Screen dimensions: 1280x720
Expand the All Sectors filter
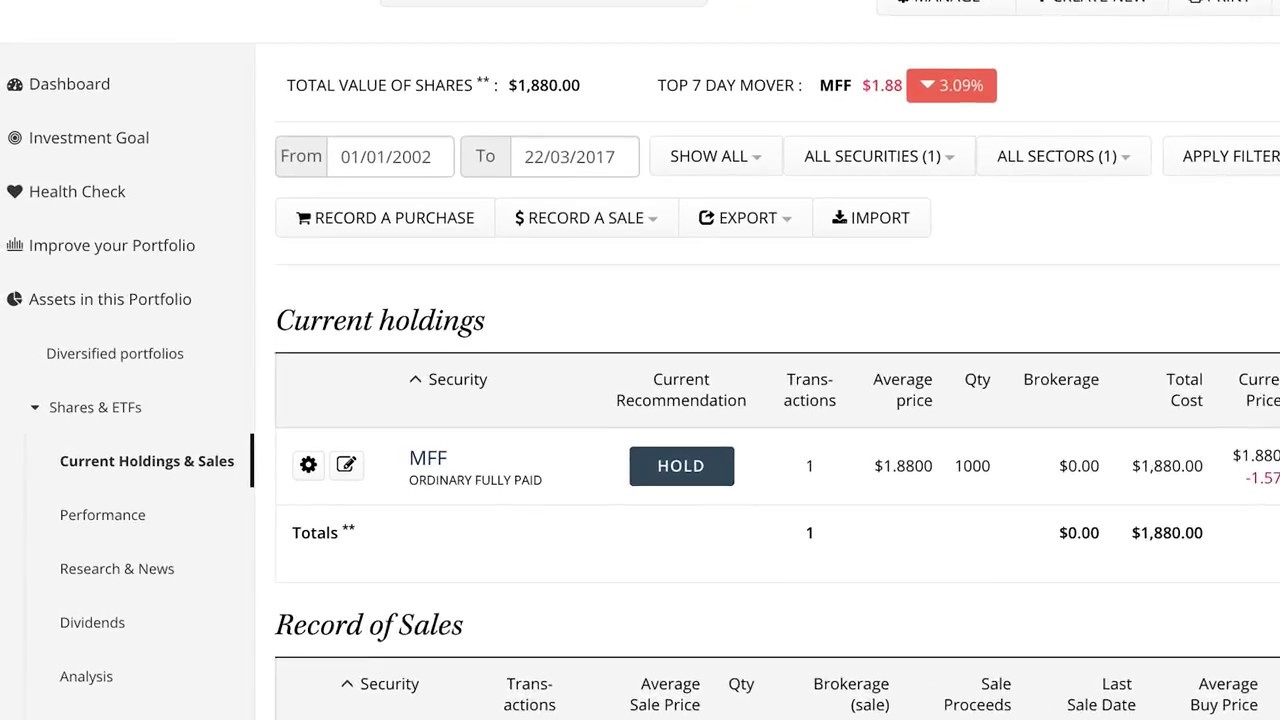click(1062, 157)
